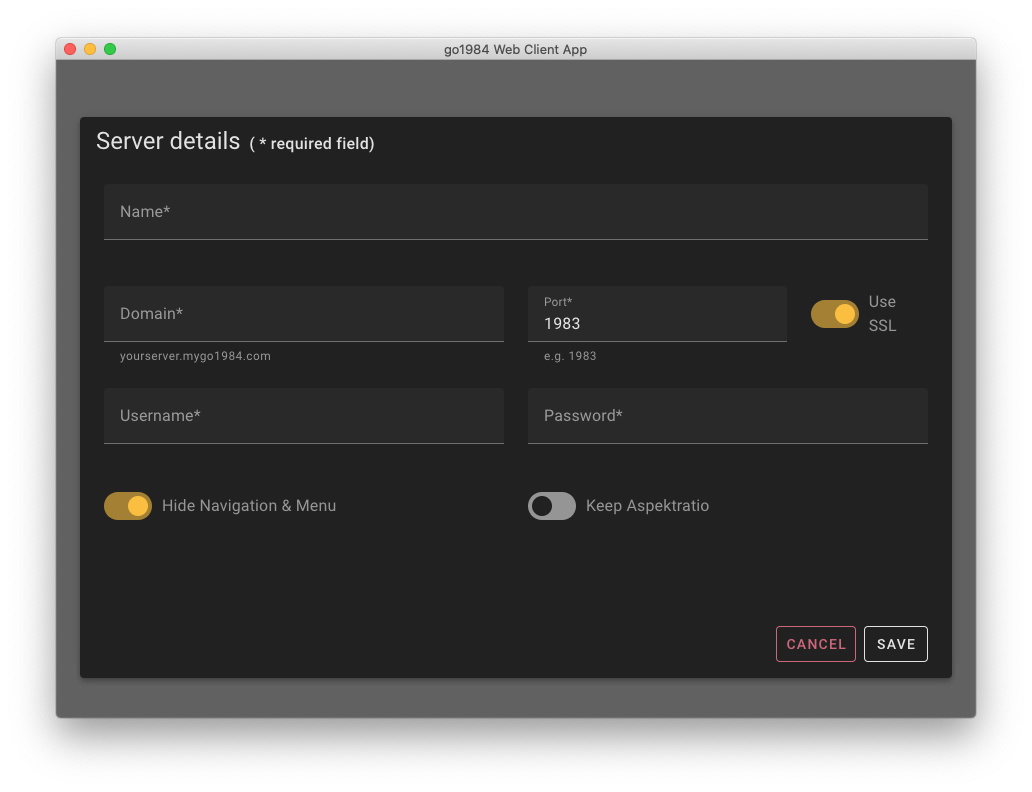Enable the Keep Aspektratio switch

coord(552,506)
